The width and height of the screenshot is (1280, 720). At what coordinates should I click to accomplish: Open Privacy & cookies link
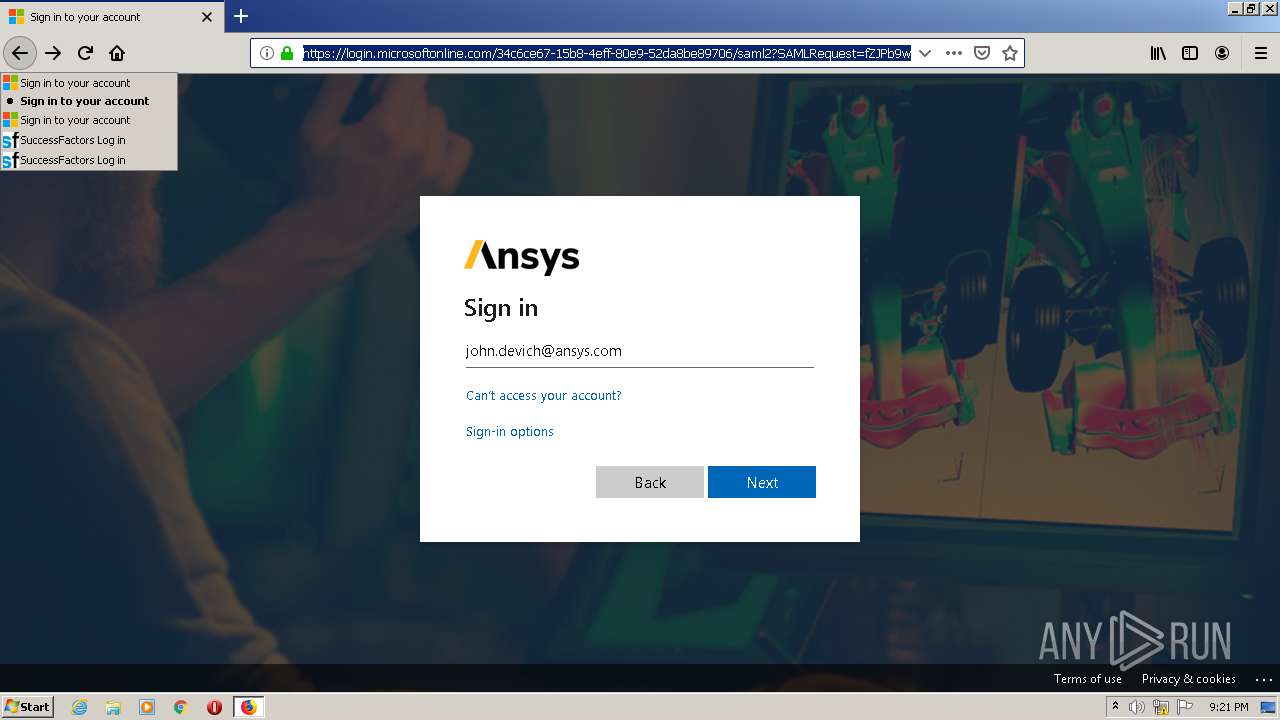tap(1188, 679)
